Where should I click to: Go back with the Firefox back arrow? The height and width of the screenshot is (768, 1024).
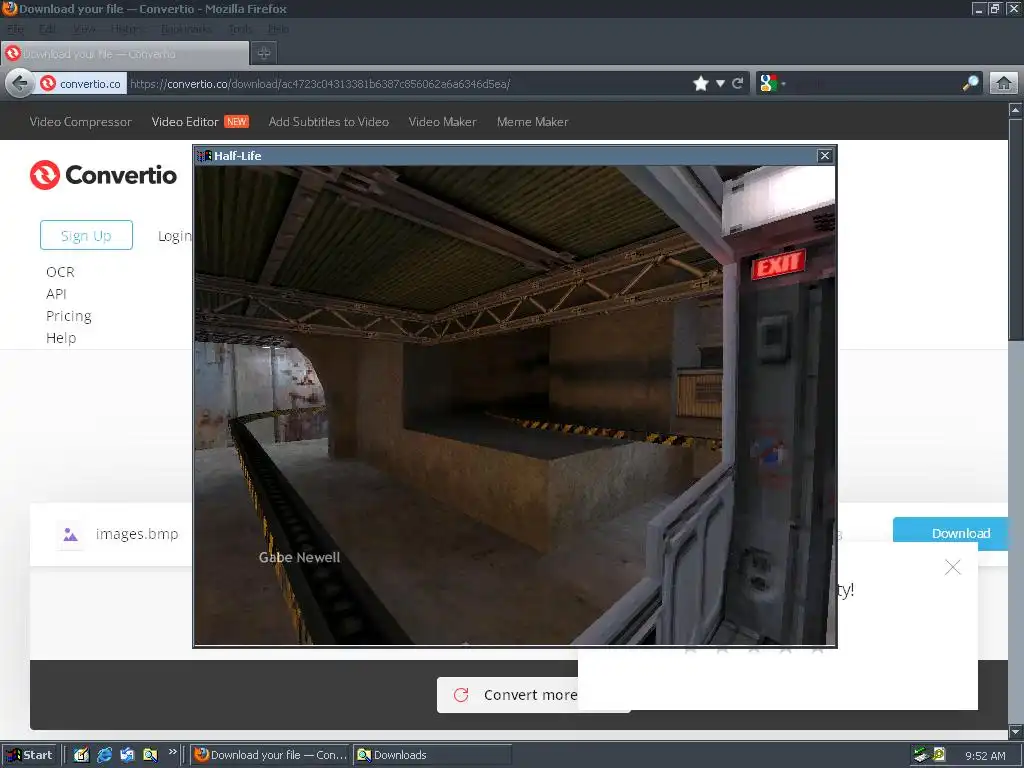(x=20, y=84)
